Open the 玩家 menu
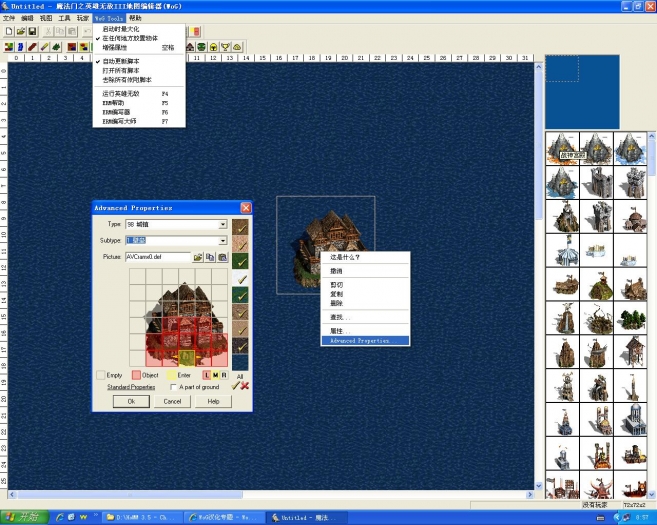This screenshot has height=525, width=657. point(83,18)
